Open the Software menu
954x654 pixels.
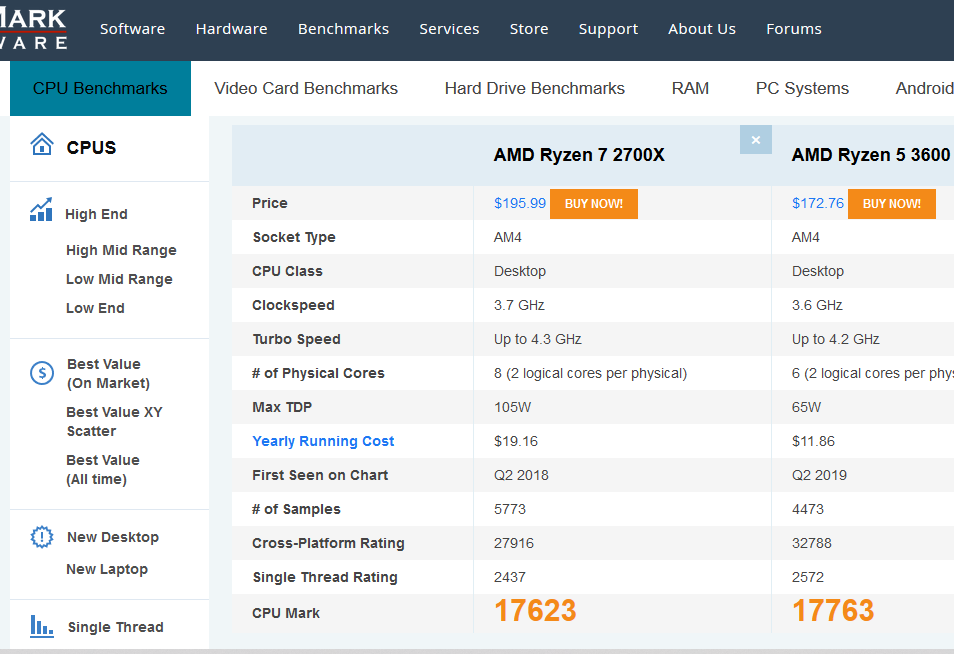click(132, 29)
